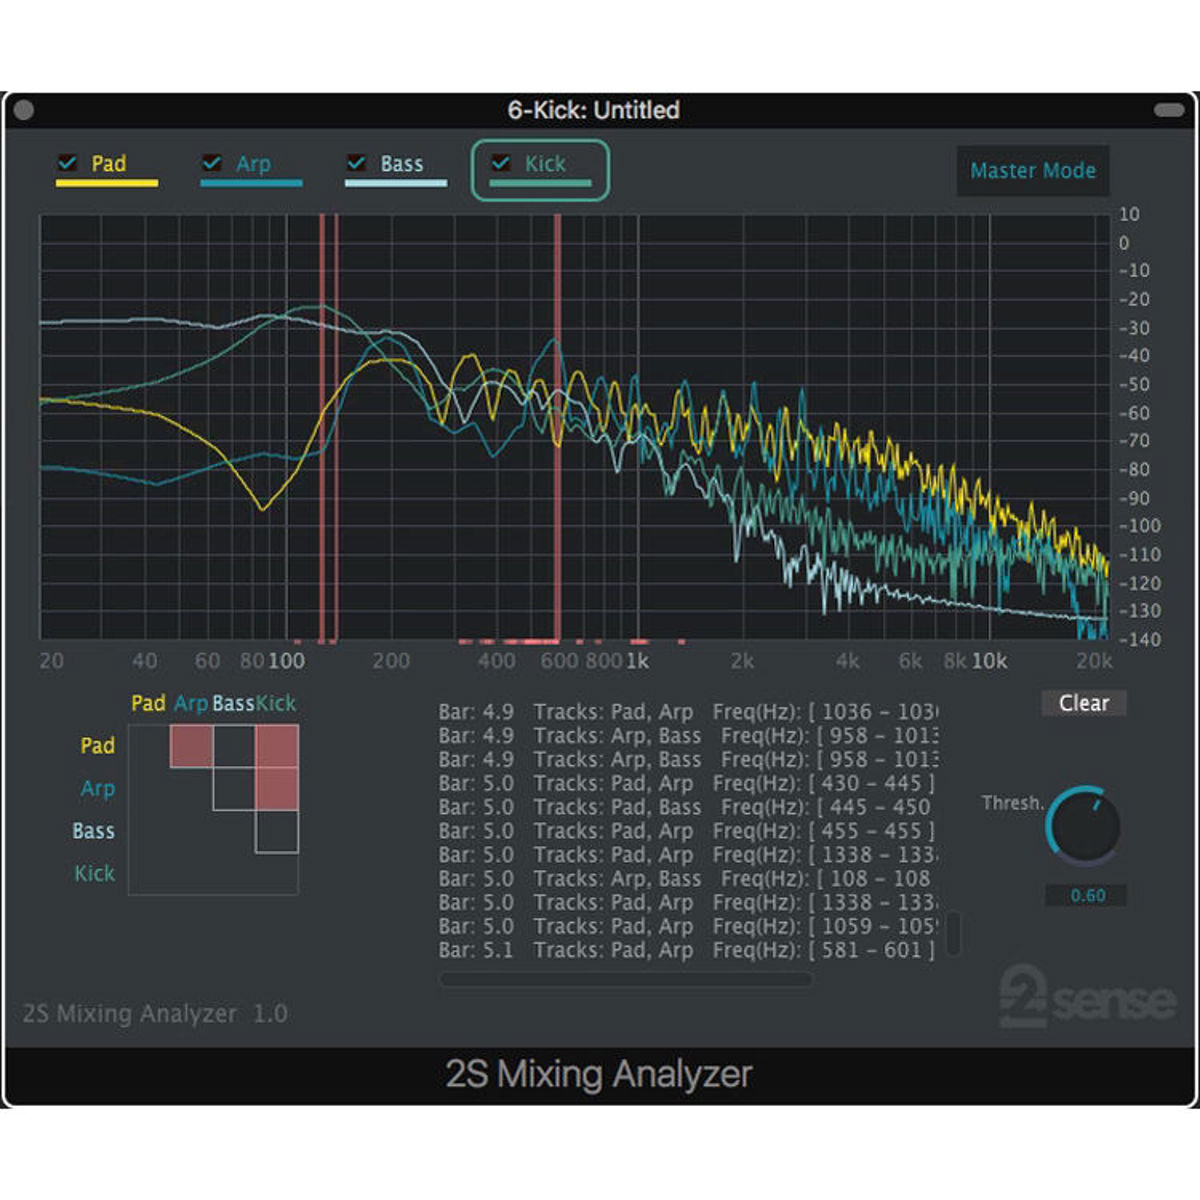Click the Pad column header in matrix

click(x=148, y=703)
